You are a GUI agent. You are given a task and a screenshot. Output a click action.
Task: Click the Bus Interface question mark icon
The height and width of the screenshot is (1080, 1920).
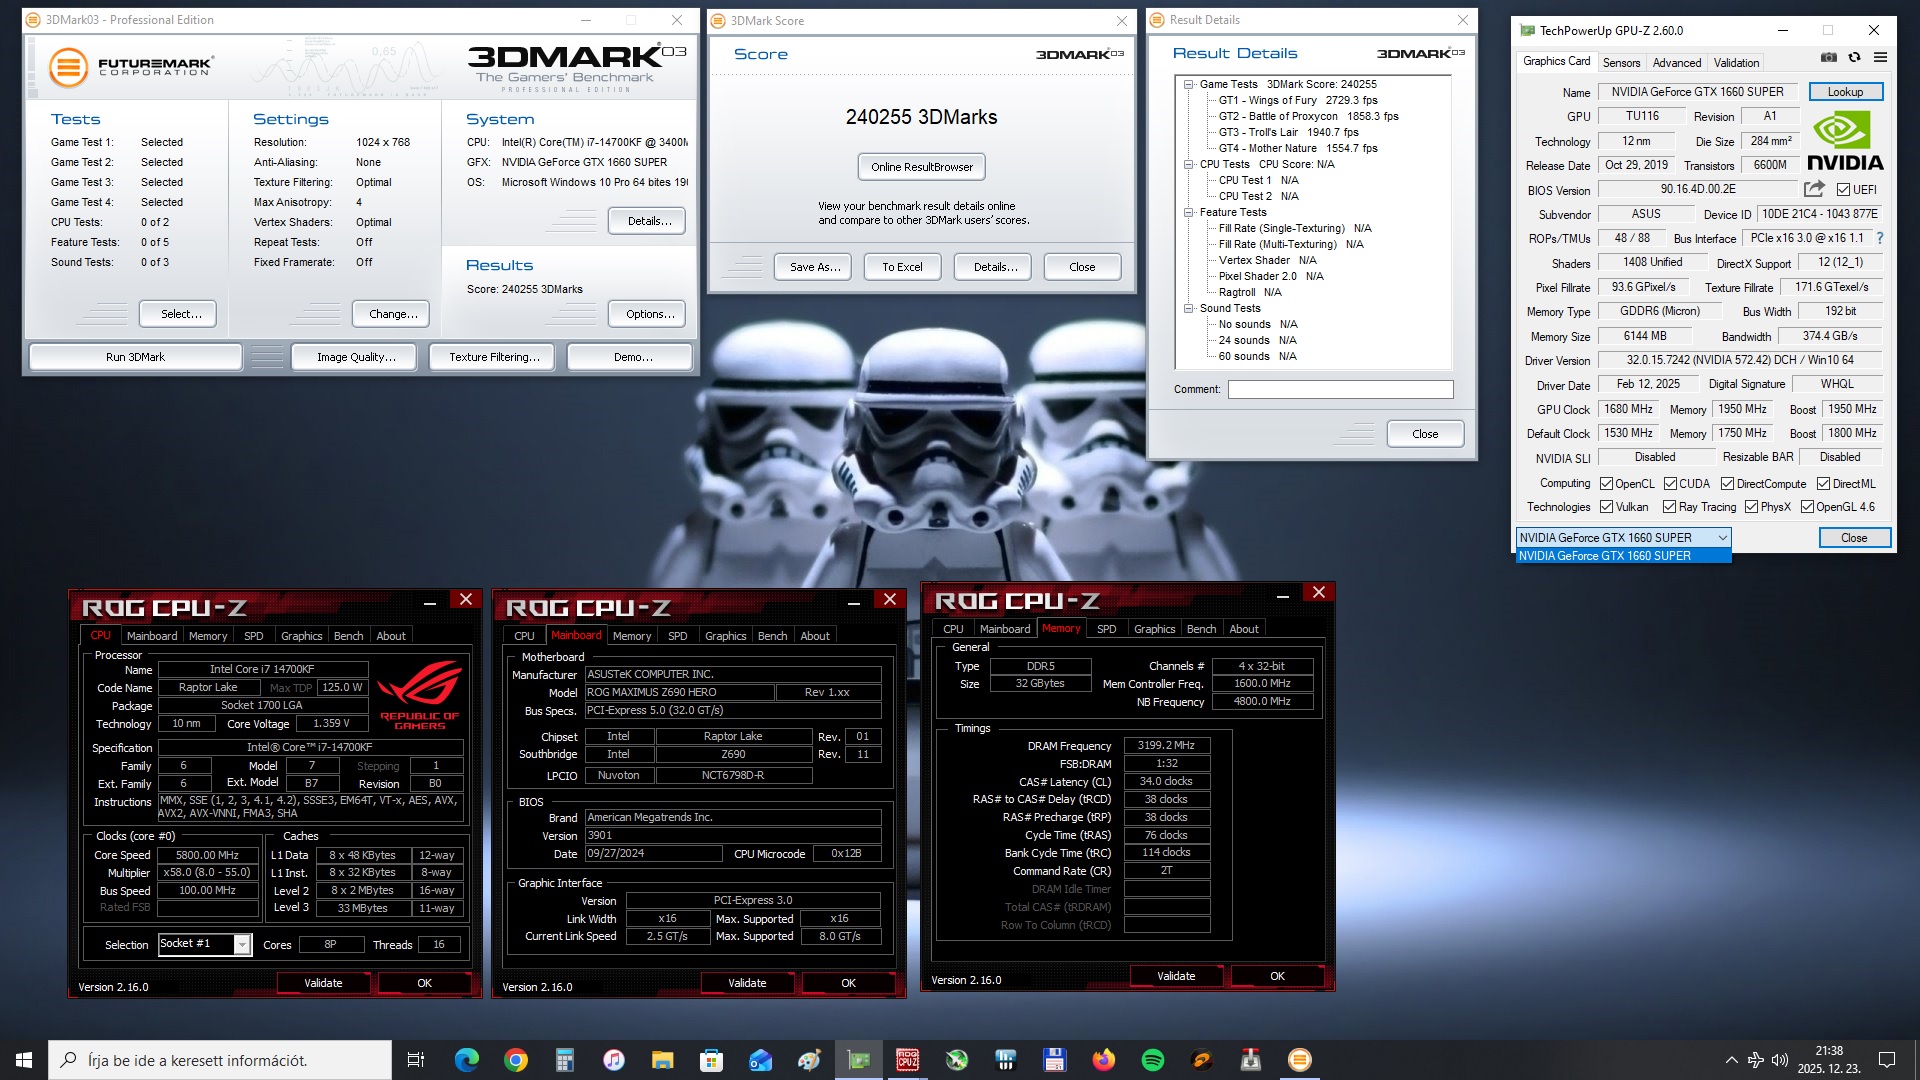1880,238
